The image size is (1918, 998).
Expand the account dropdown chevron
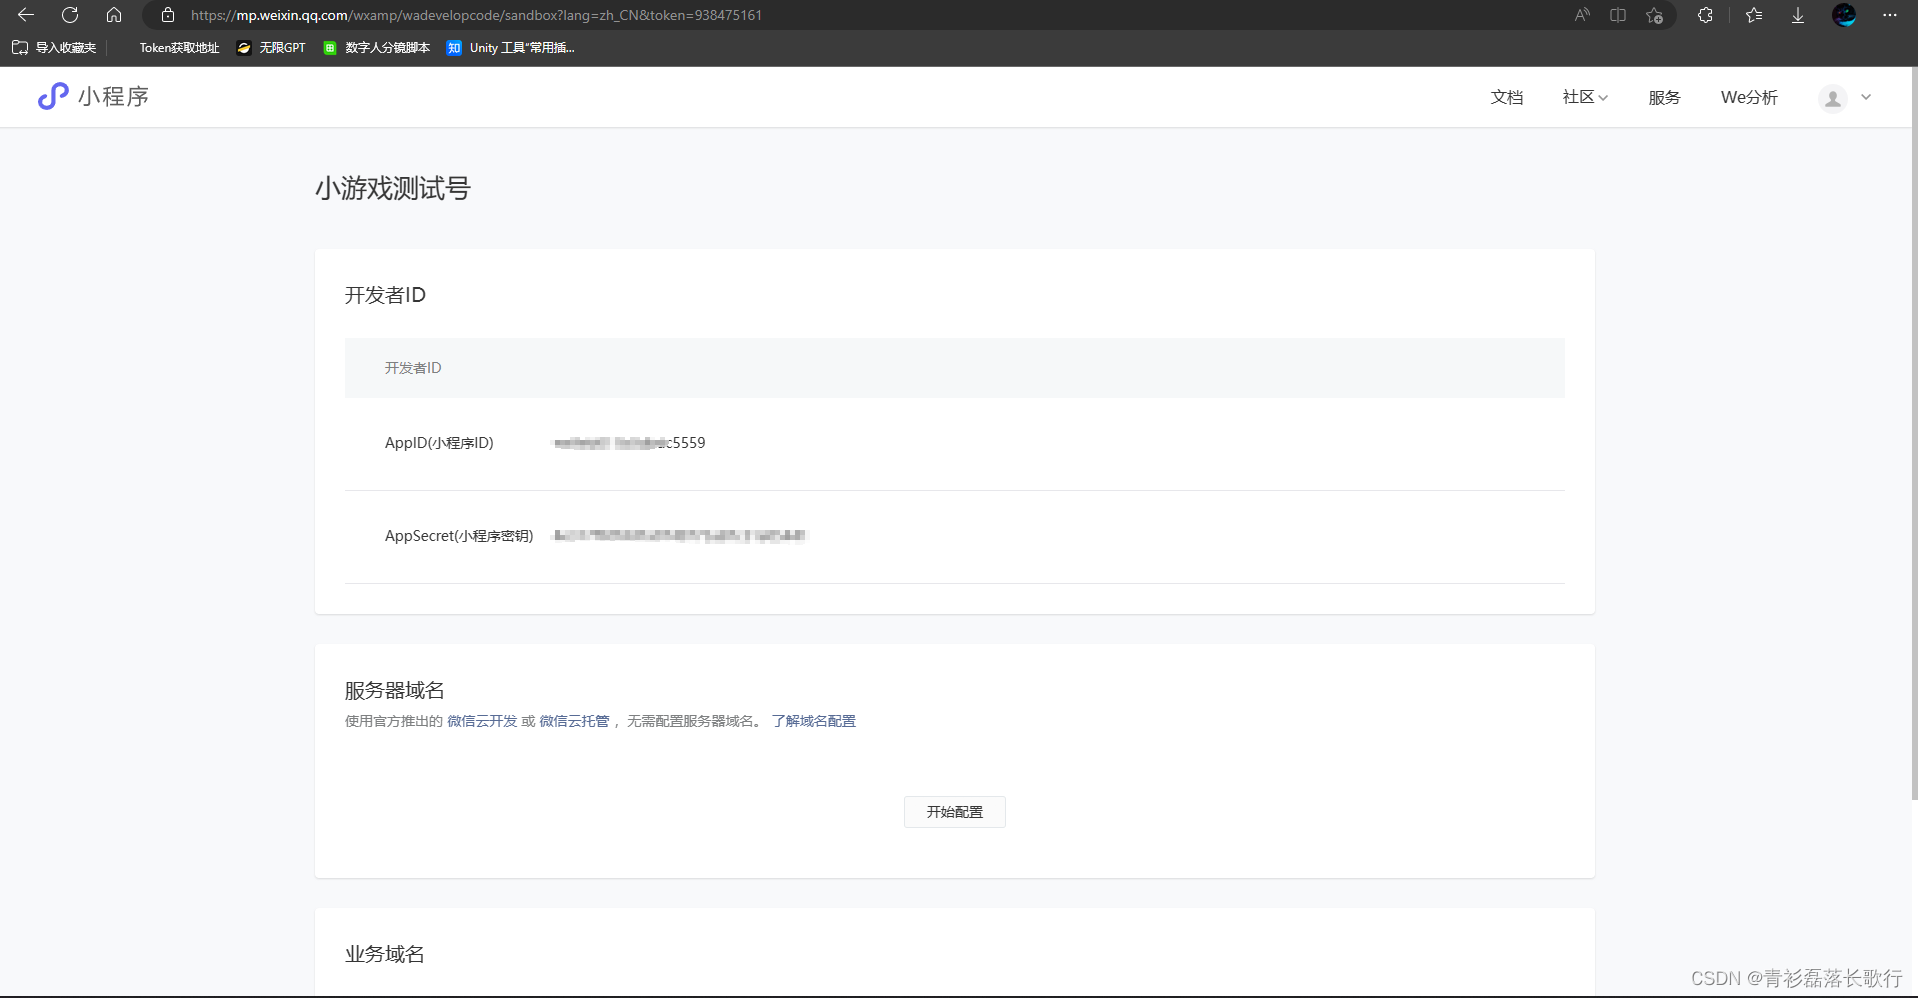click(1866, 97)
